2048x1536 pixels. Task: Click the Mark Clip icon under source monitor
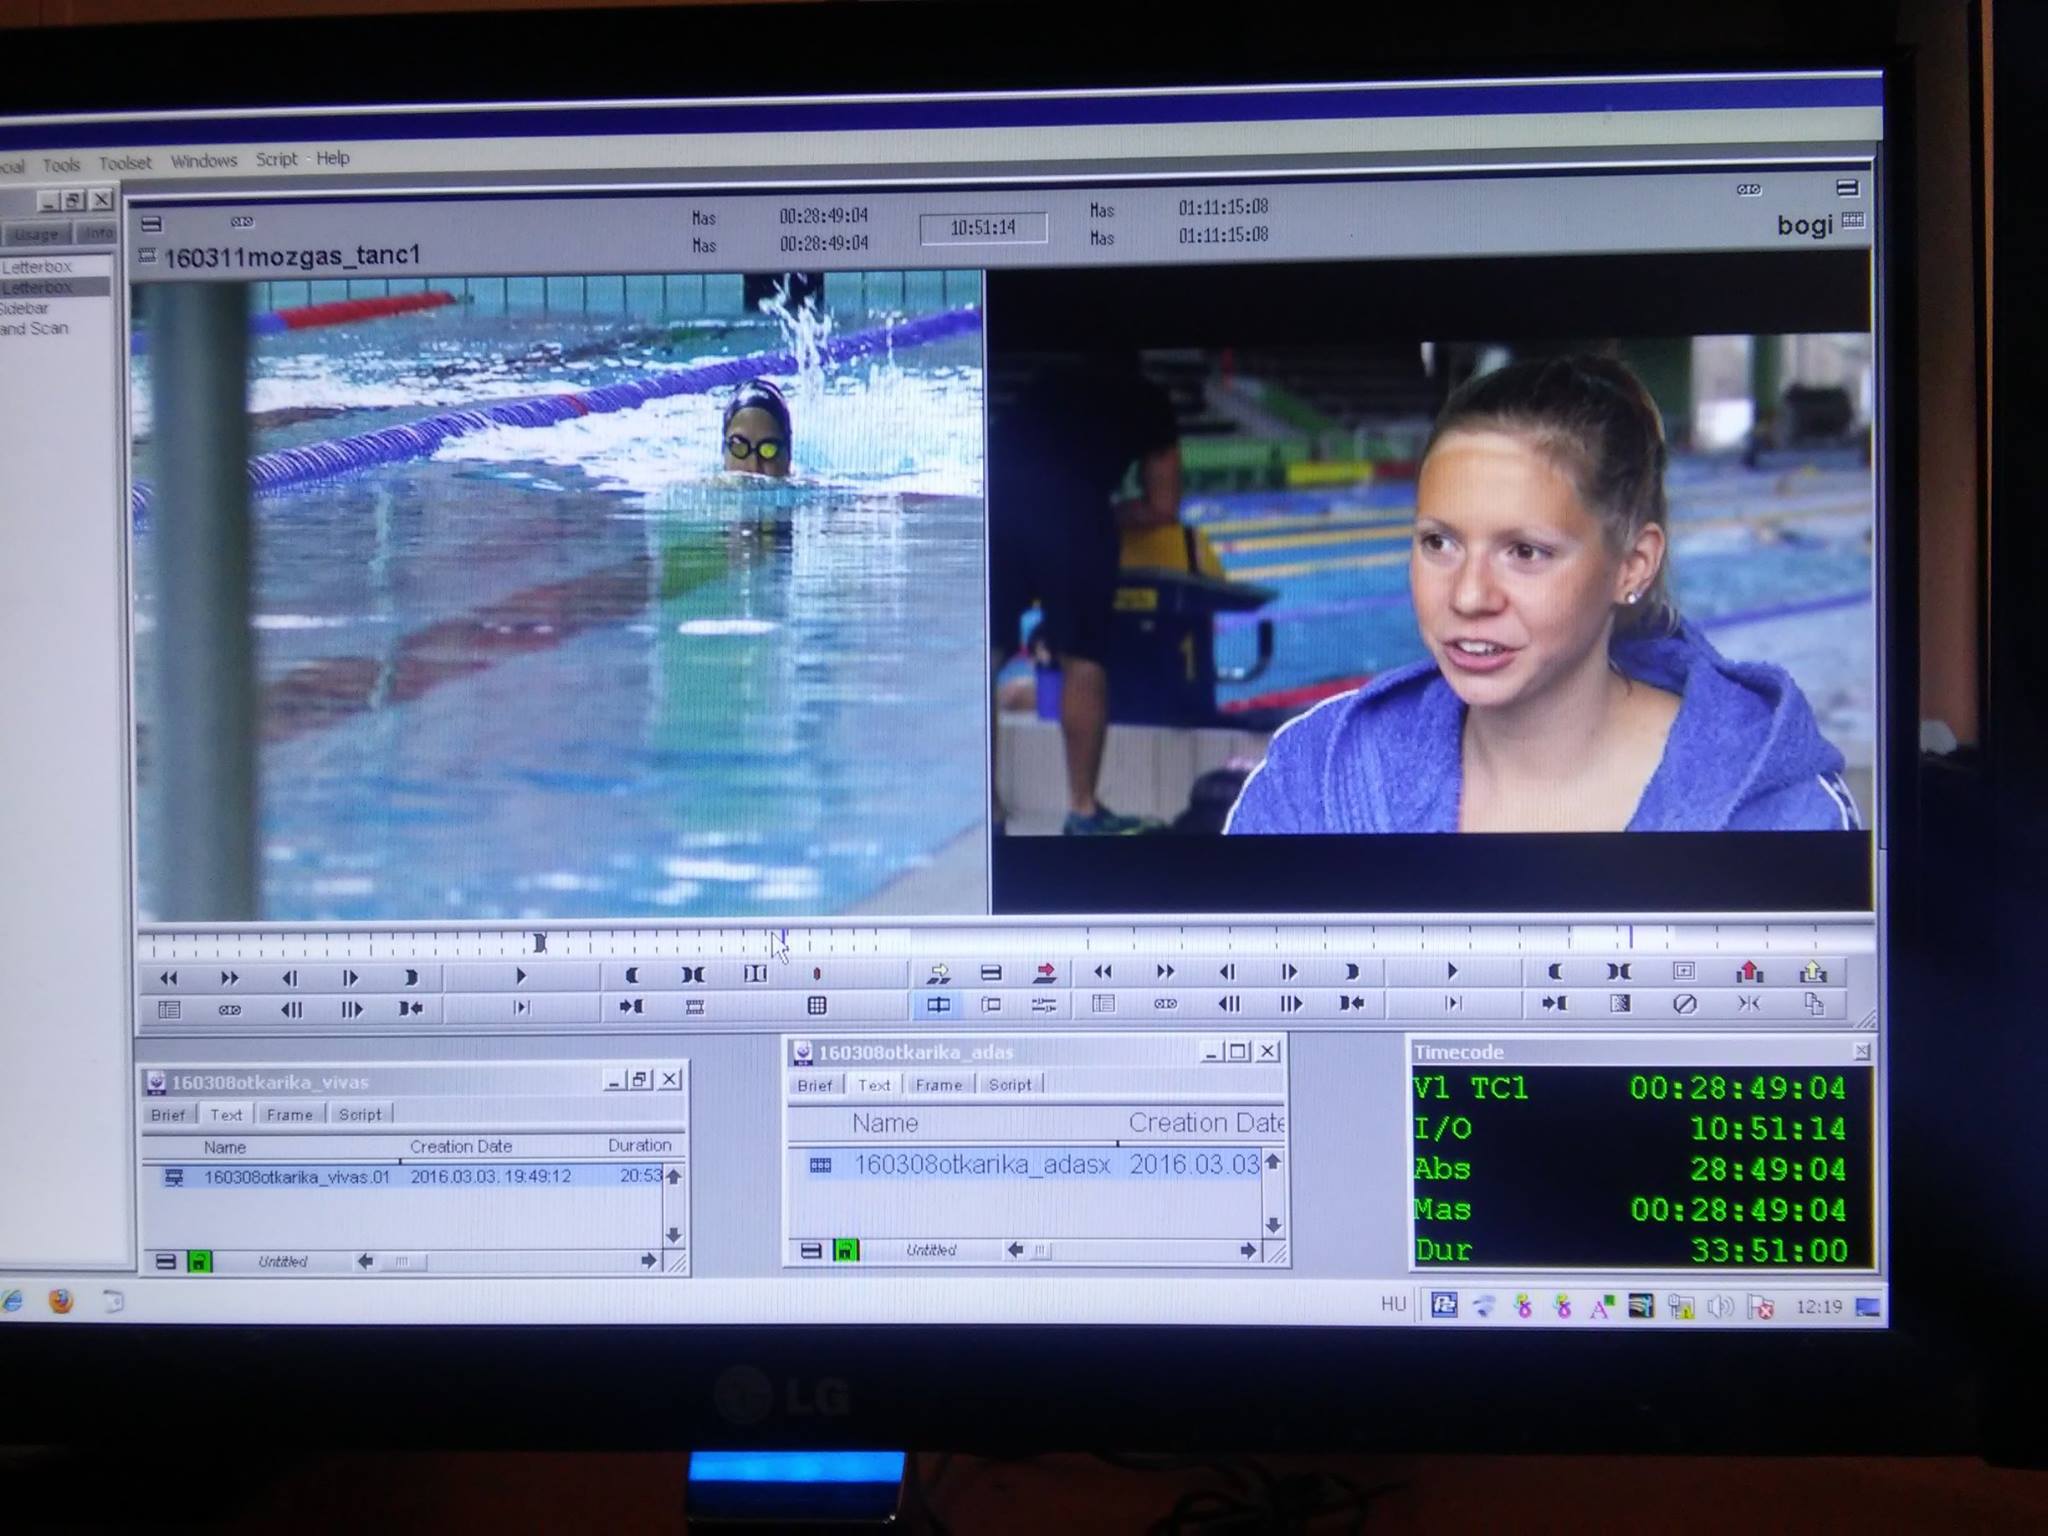tap(755, 974)
